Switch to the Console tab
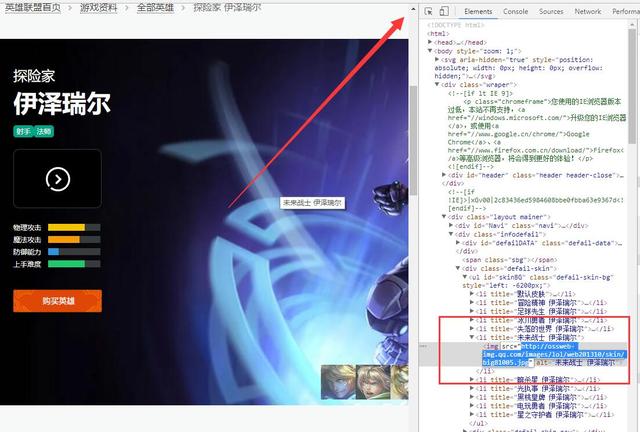Image resolution: width=640 pixels, height=432 pixels. pyautogui.click(x=516, y=12)
